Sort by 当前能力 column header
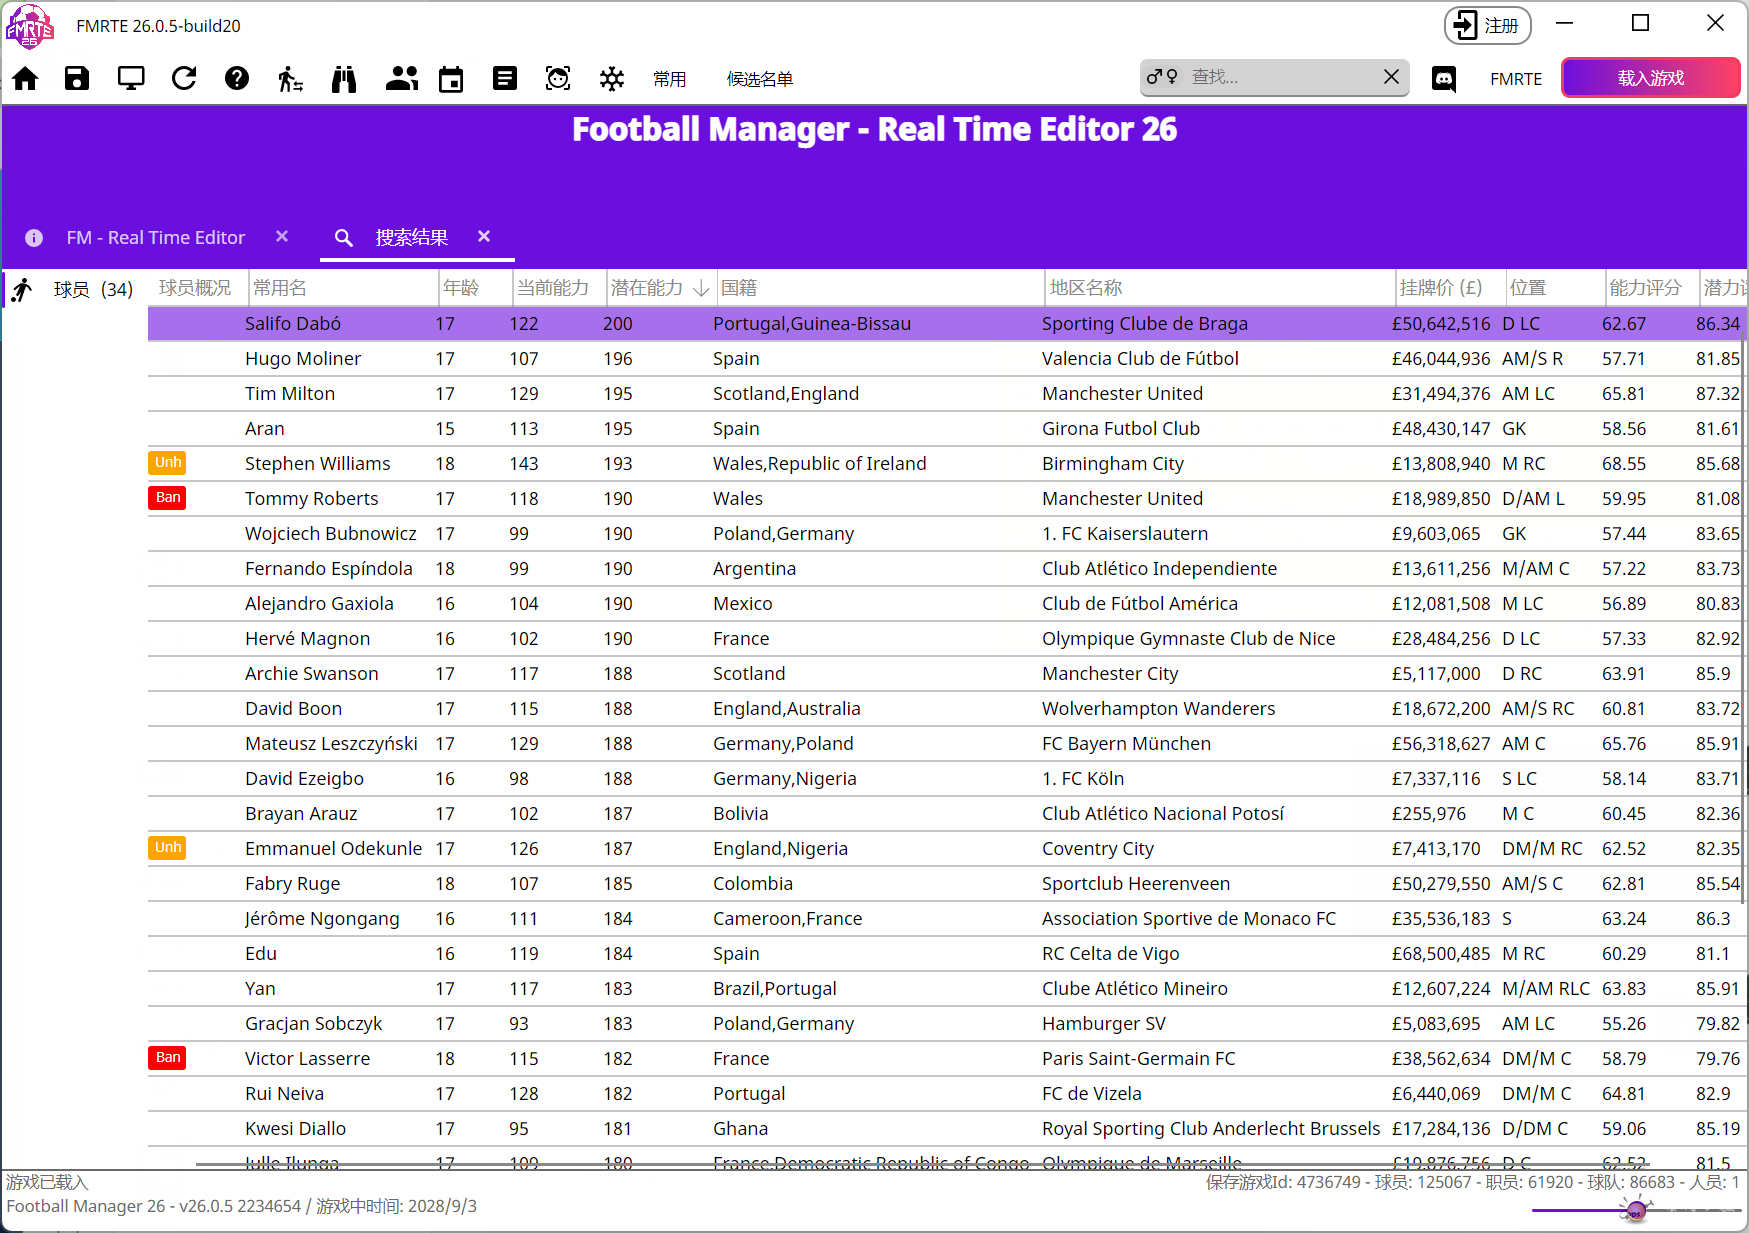Viewport: 1749px width, 1233px height. click(x=553, y=288)
